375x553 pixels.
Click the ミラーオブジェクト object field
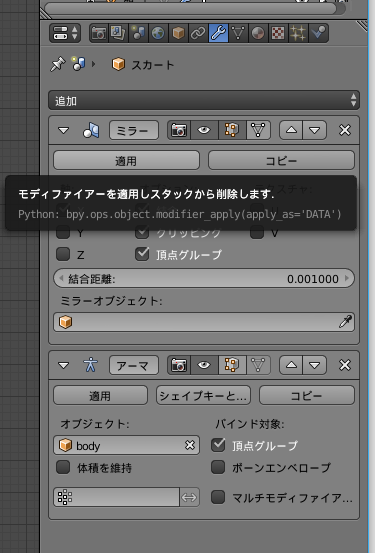(204, 322)
